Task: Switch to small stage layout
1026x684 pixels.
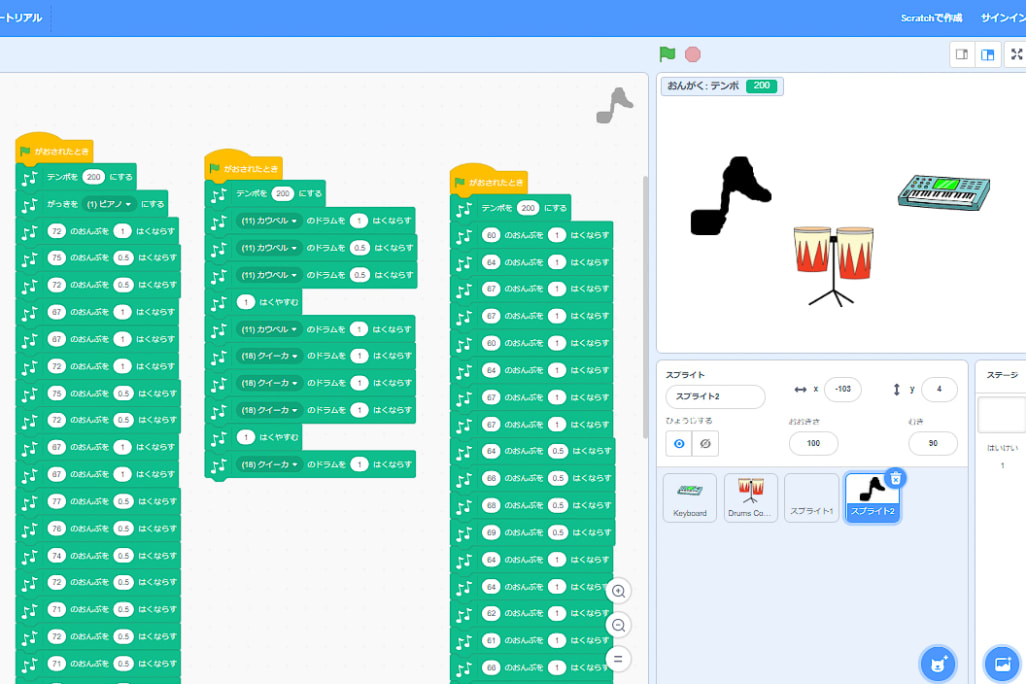Action: pyautogui.click(x=962, y=55)
